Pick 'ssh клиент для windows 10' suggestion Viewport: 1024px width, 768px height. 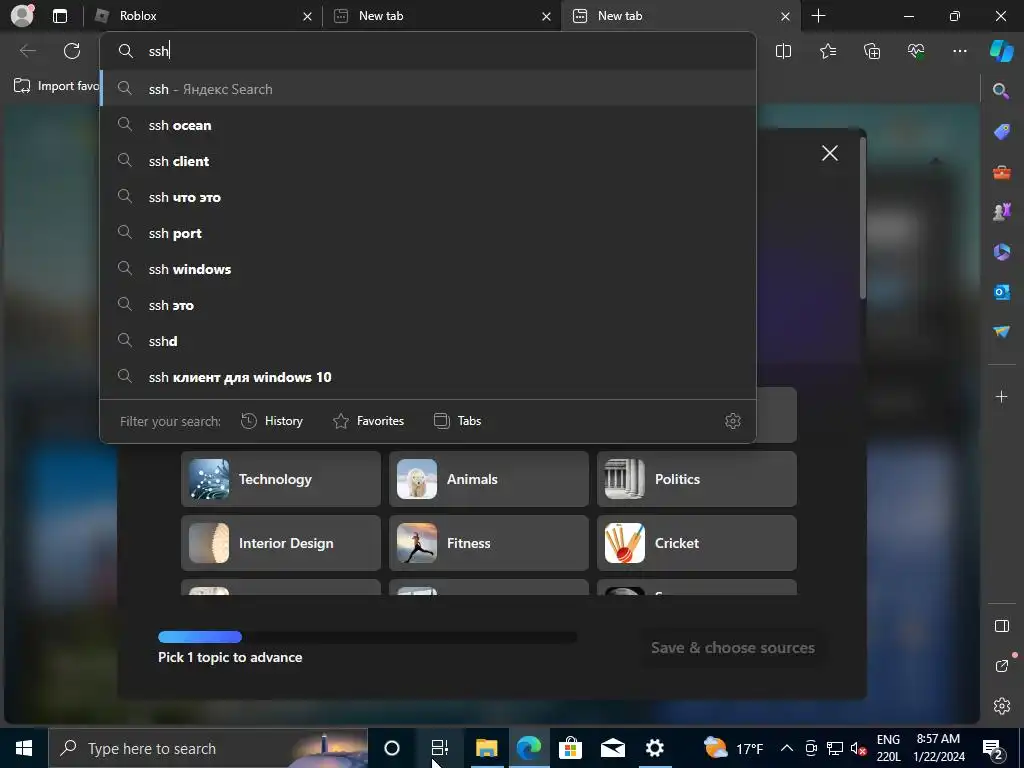click(x=428, y=377)
